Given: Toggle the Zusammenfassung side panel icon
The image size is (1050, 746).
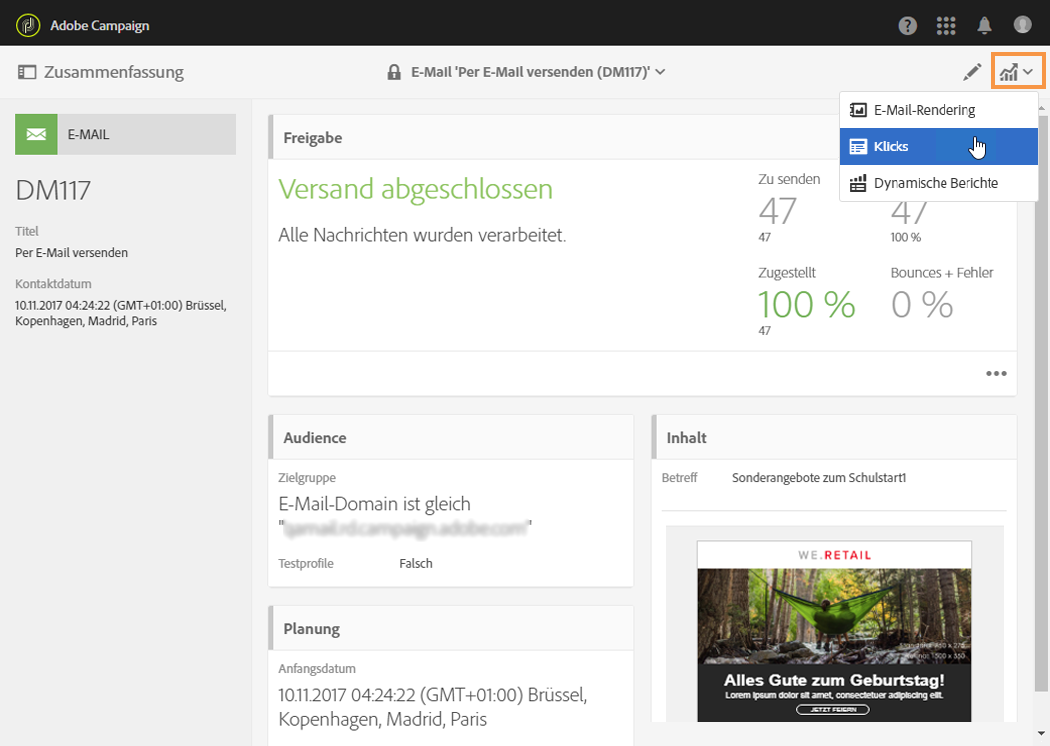Looking at the screenshot, I should click(x=27, y=72).
